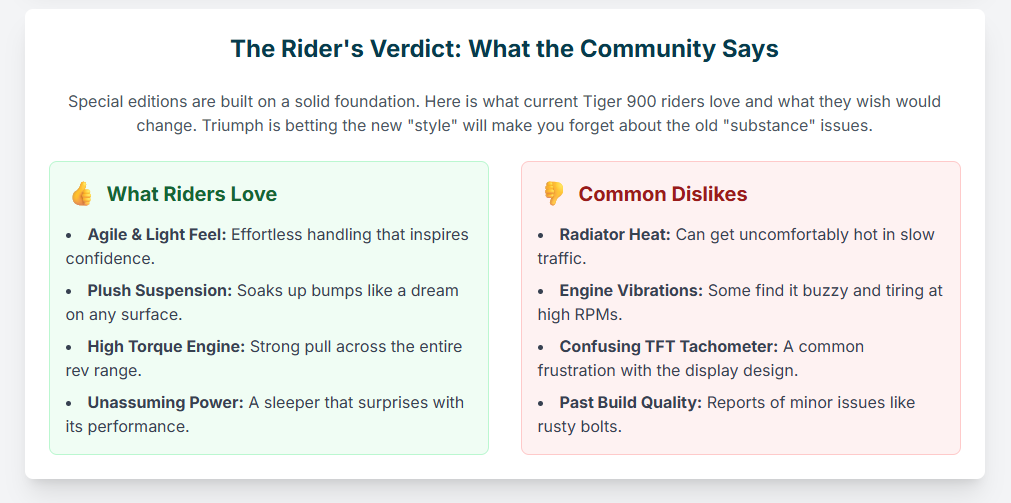This screenshot has height=503, width=1011.
Task: Click the Confusing TFT Tachometer label
Action: [x=669, y=347]
